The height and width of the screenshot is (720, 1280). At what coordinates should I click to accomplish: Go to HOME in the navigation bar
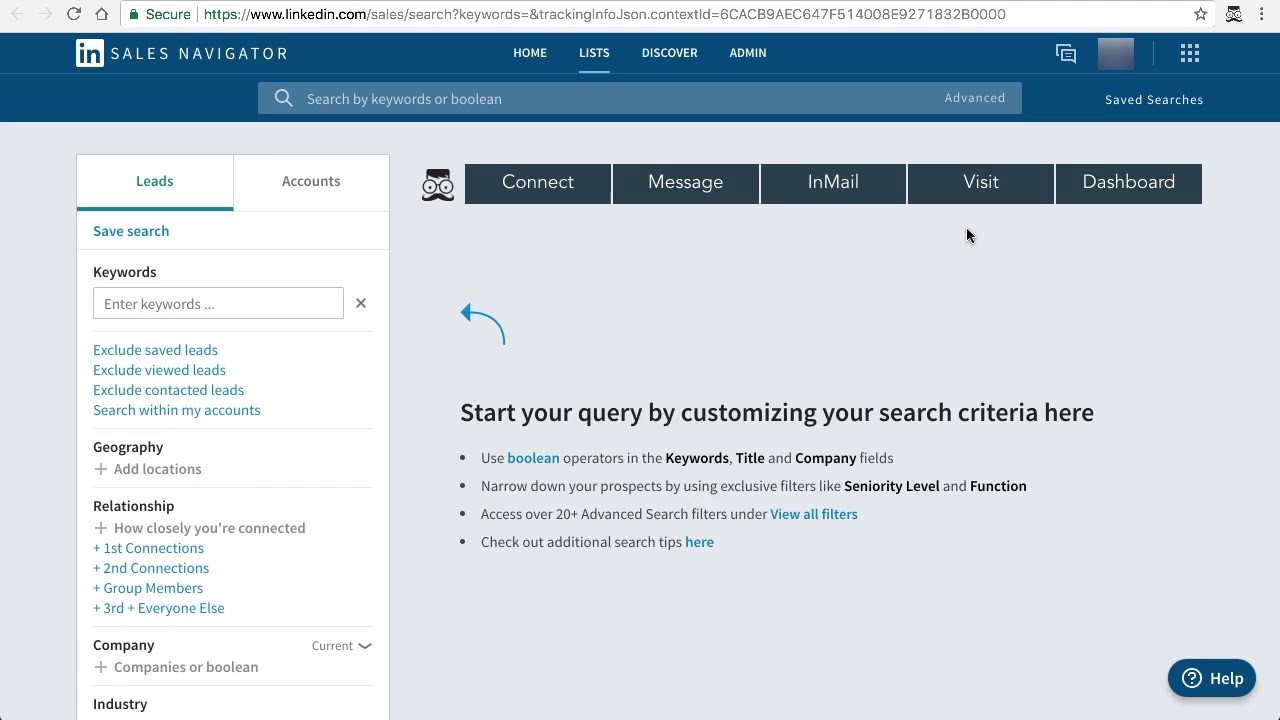[530, 53]
